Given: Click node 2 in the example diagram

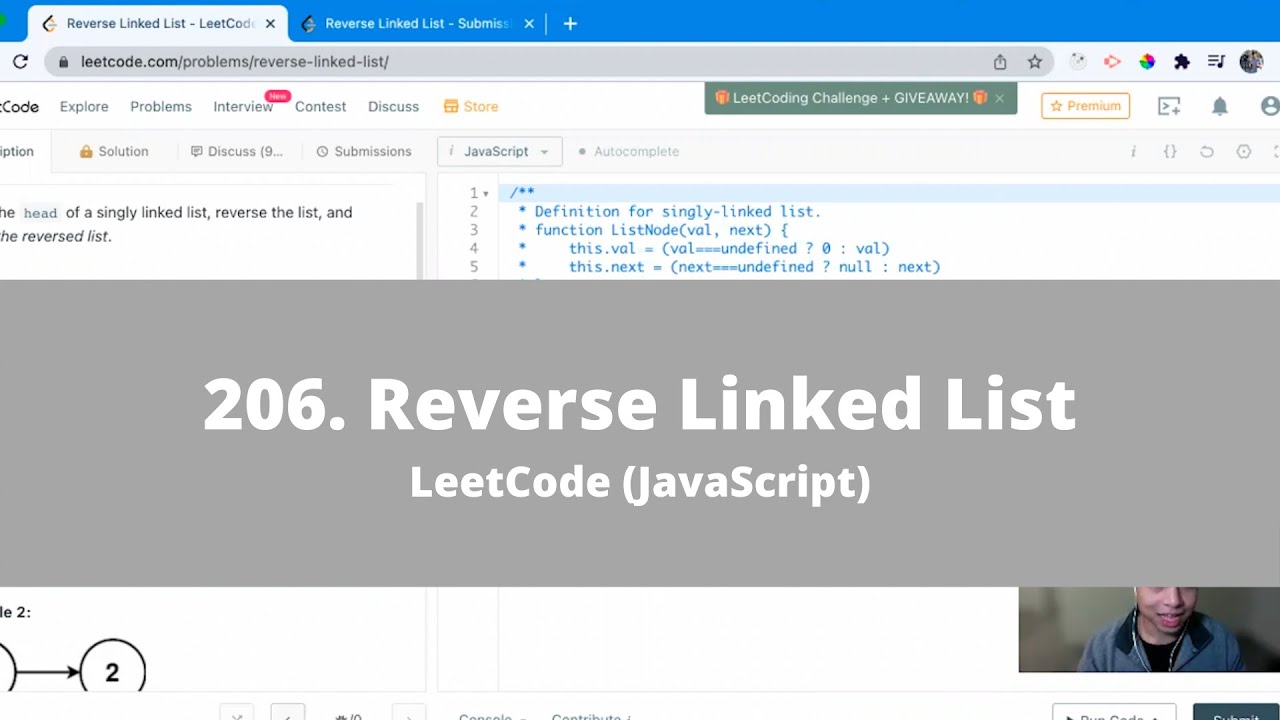Looking at the screenshot, I should coord(112,672).
